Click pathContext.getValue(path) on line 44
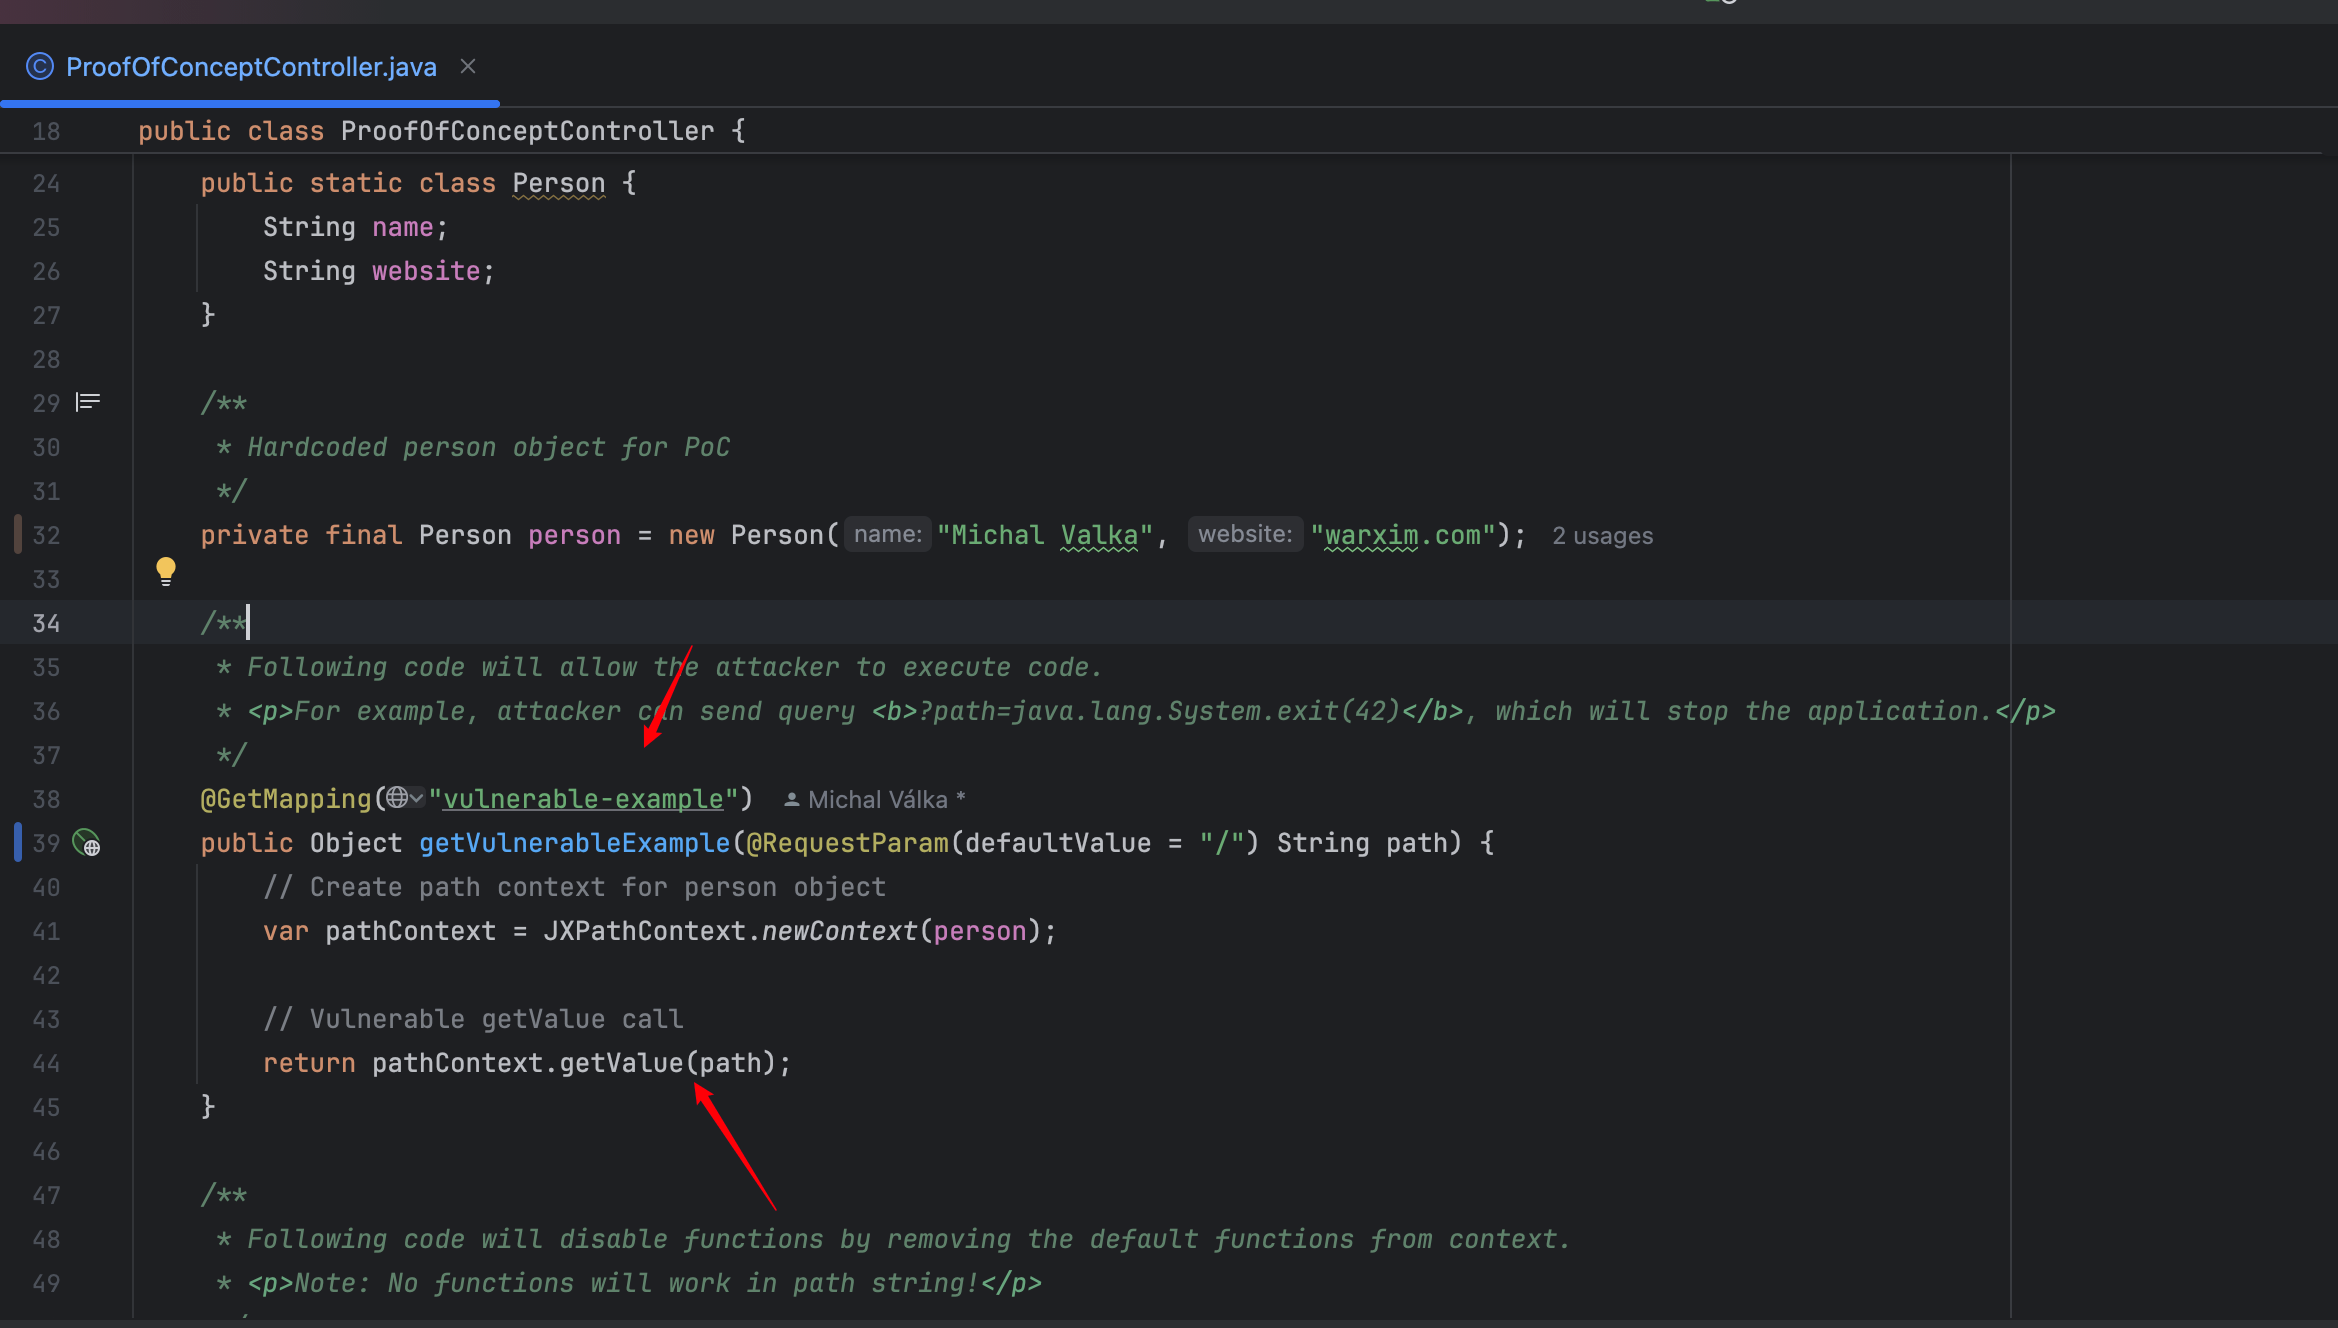This screenshot has height=1328, width=2338. pyautogui.click(x=573, y=1063)
